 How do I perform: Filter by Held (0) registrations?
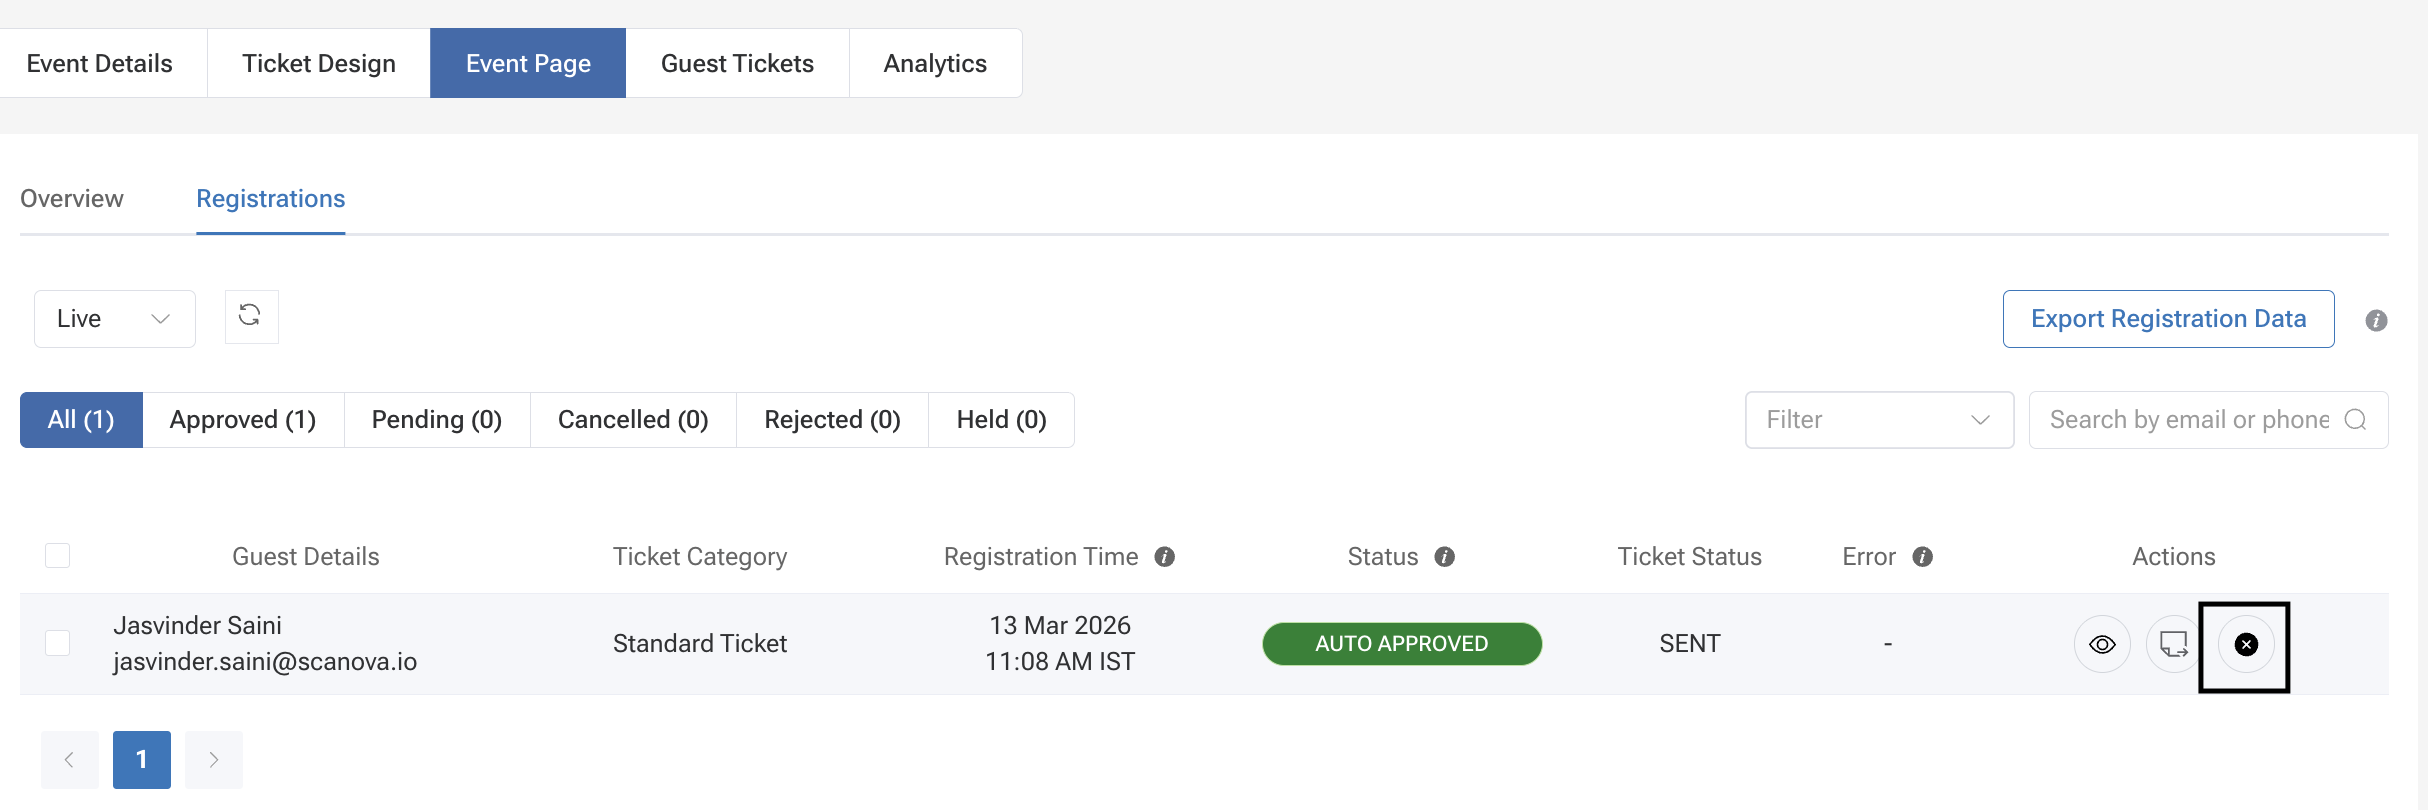[1001, 420]
